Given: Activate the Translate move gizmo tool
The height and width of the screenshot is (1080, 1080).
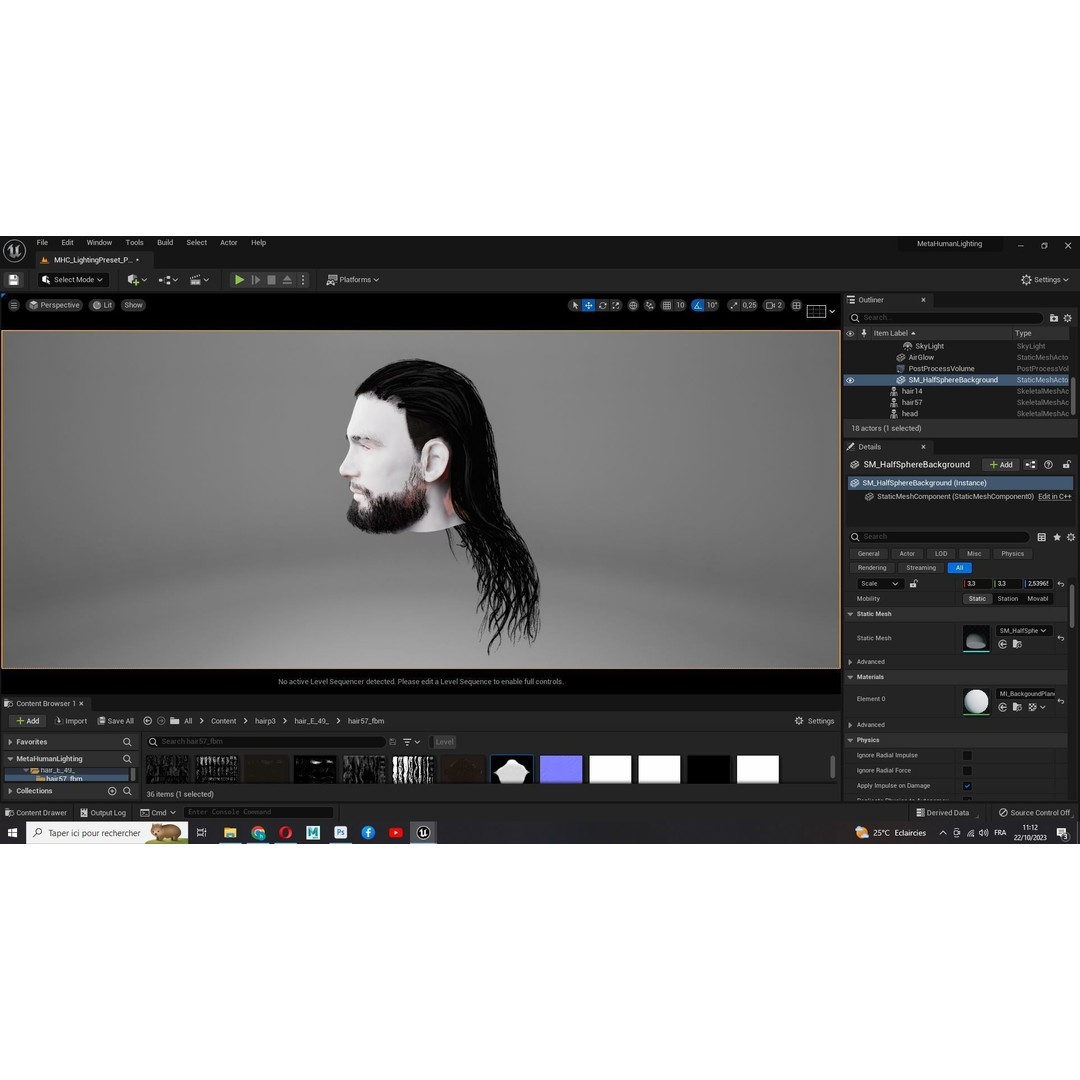Looking at the screenshot, I should coord(588,305).
